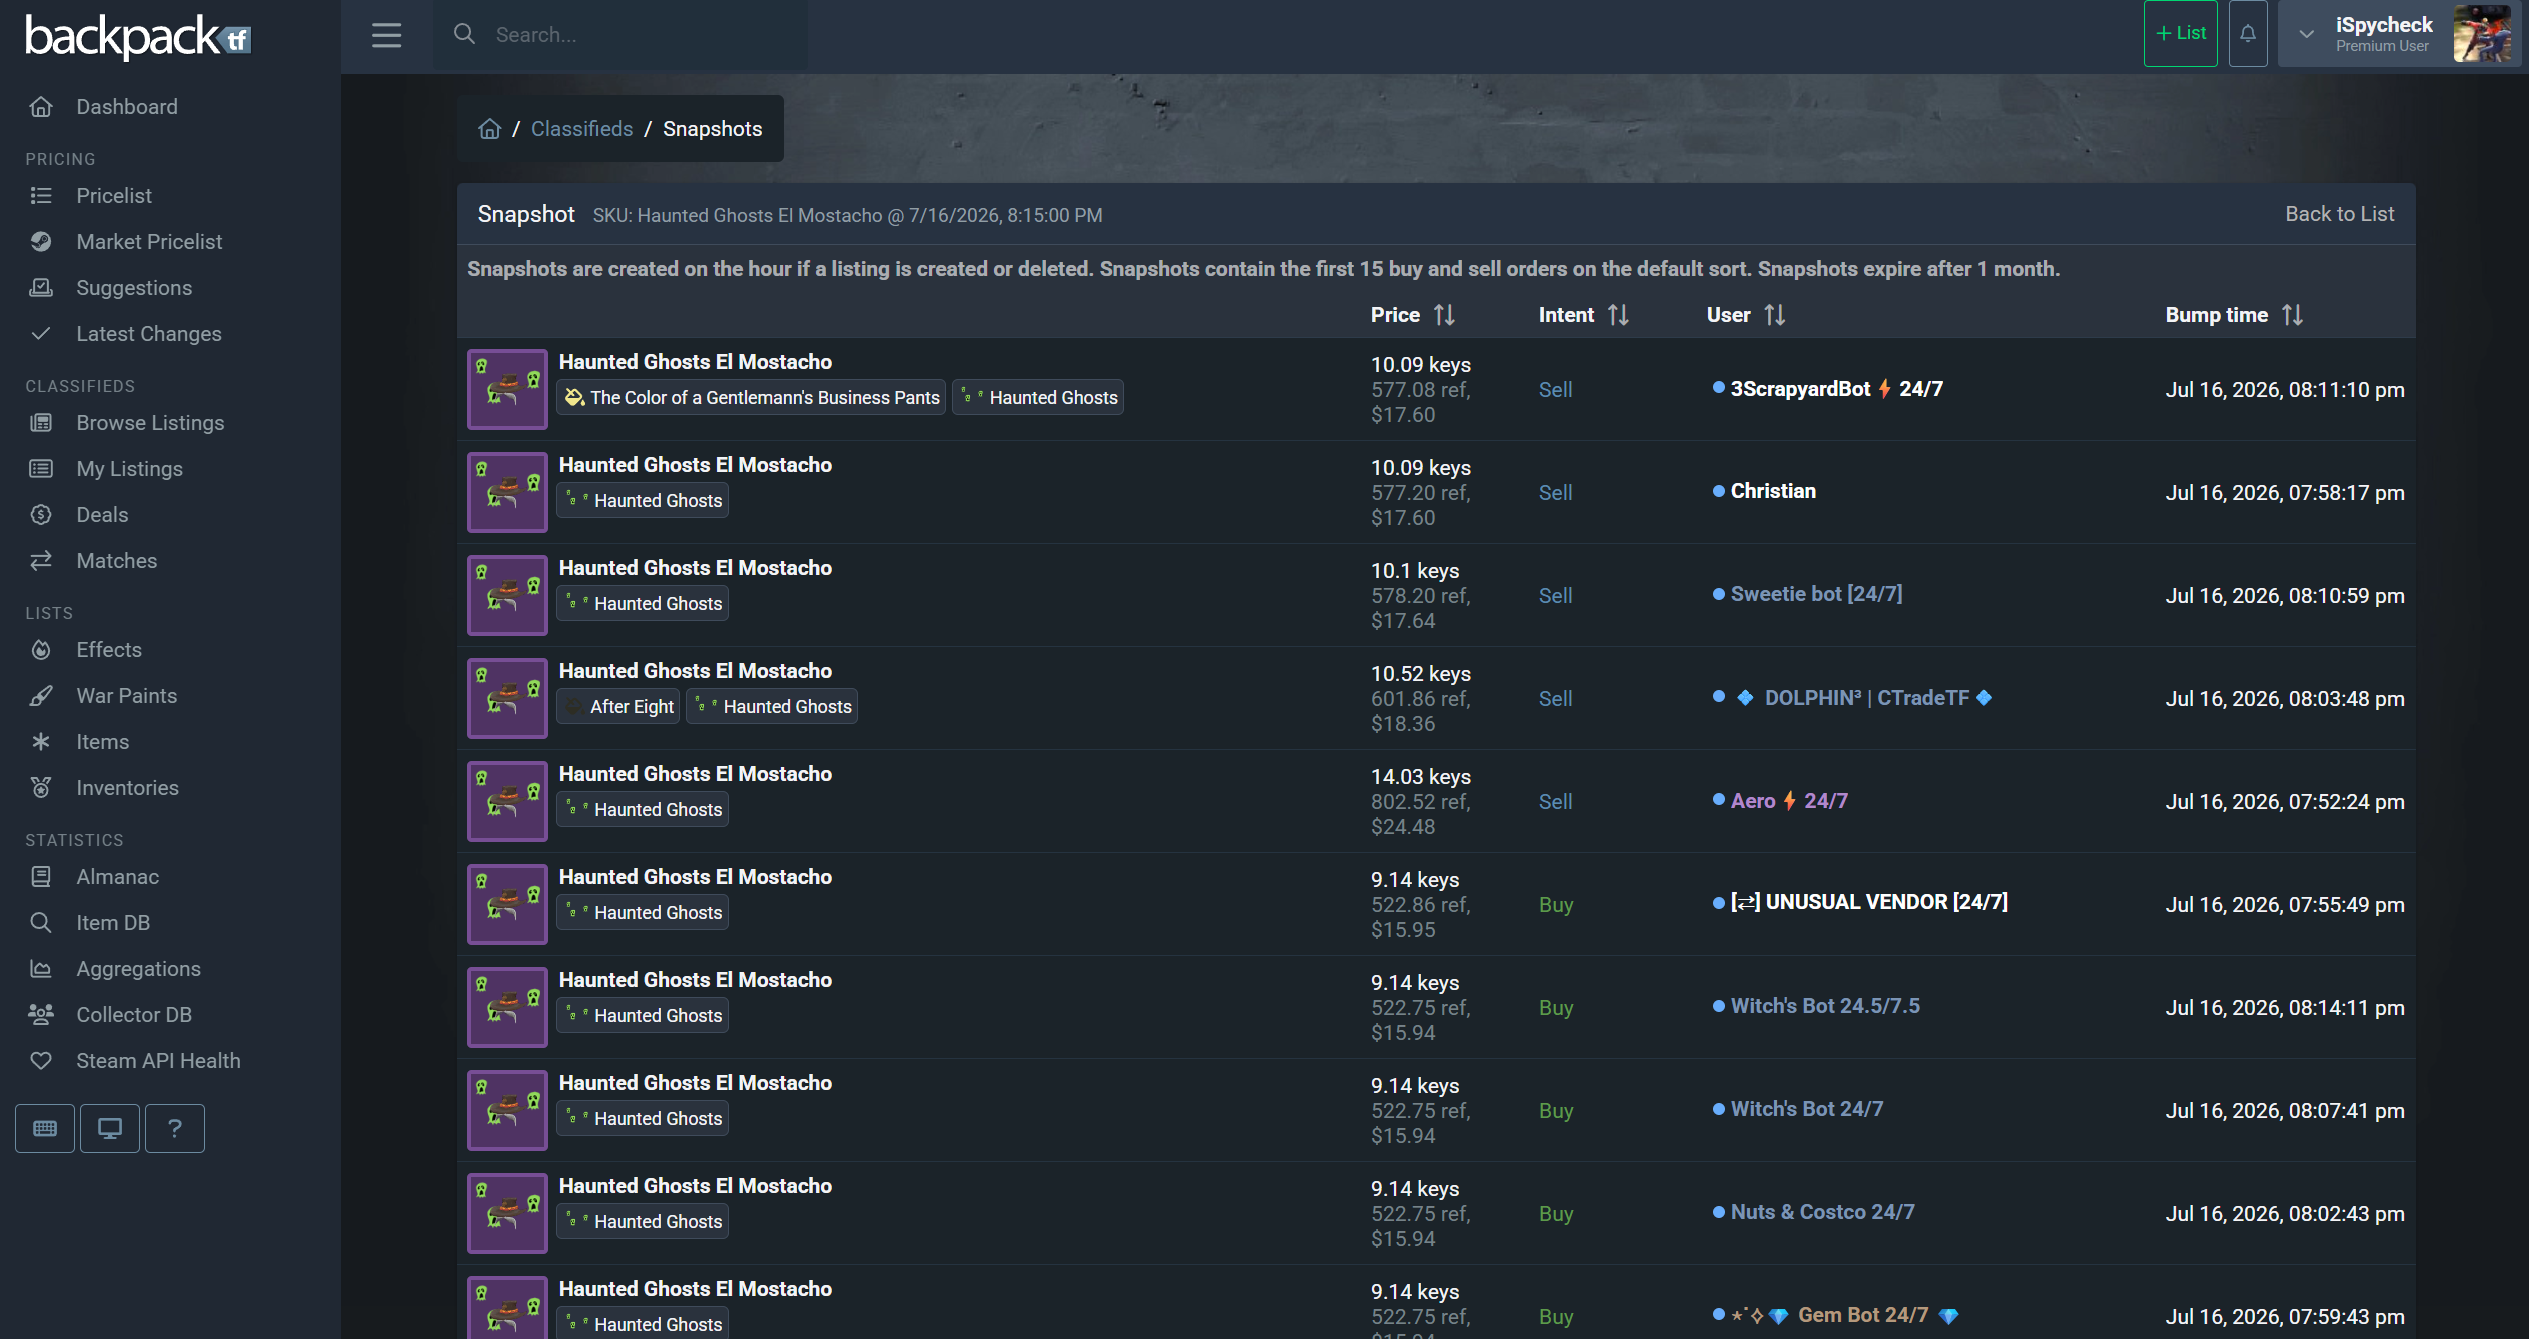The width and height of the screenshot is (2529, 1339).
Task: Go to Browse Listings
Action: 151,423
